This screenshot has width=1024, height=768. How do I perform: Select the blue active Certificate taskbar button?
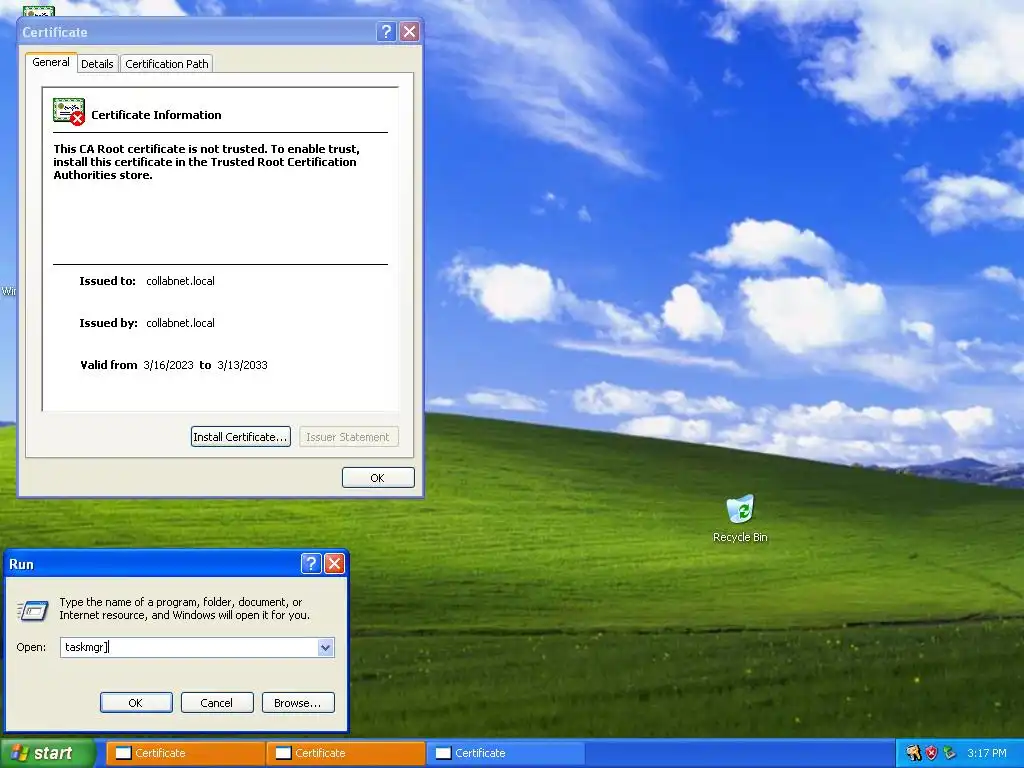[x=505, y=753]
